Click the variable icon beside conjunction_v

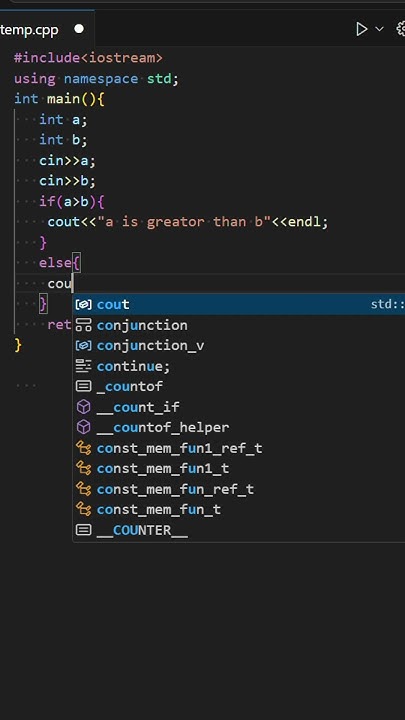click(83, 345)
